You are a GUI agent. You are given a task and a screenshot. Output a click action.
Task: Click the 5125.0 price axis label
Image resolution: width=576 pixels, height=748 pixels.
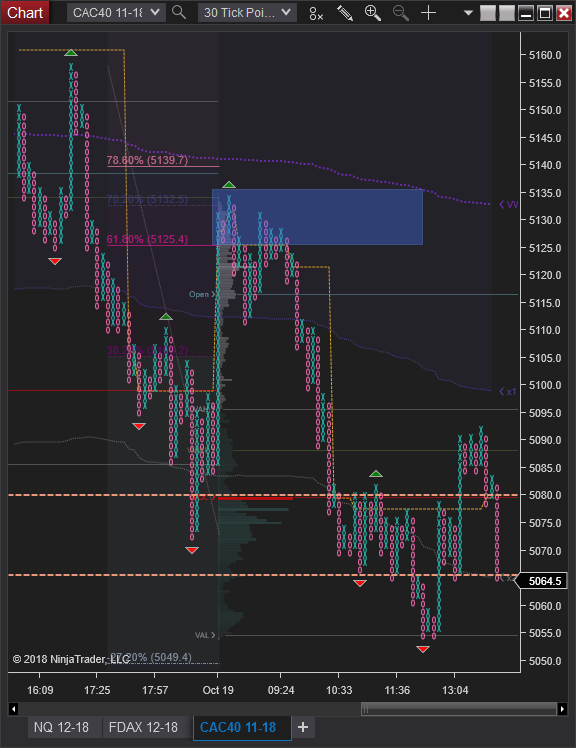click(545, 248)
